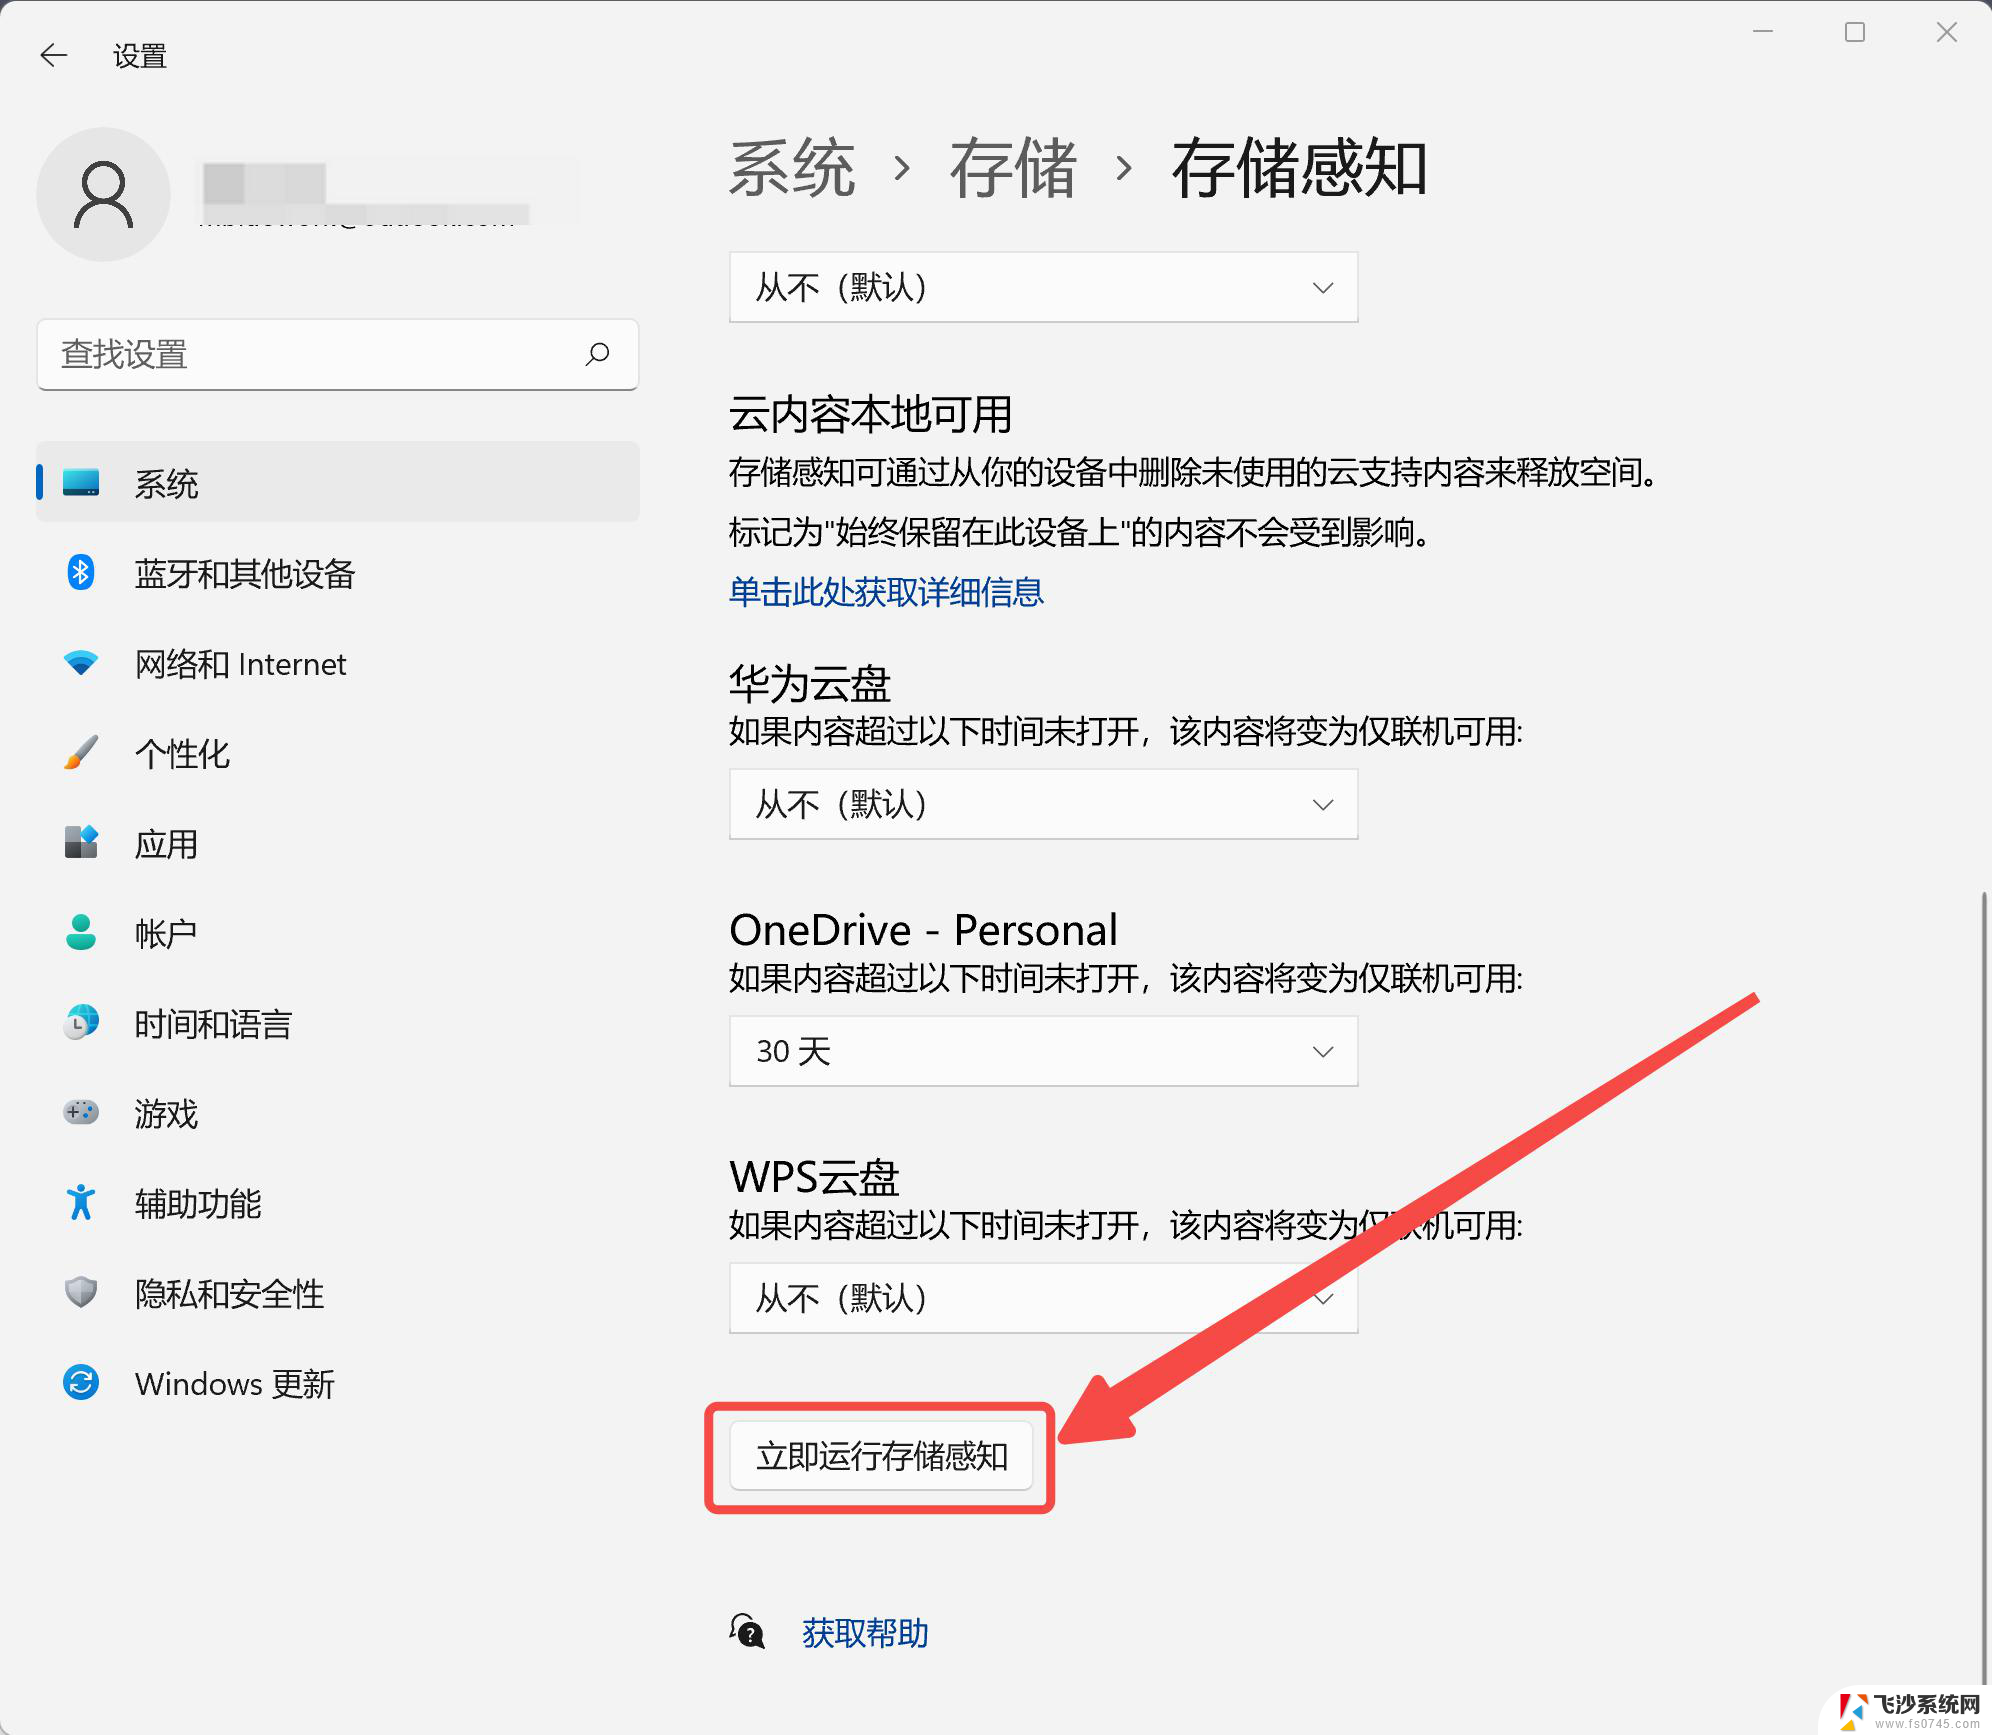The height and width of the screenshot is (1735, 1992).
Task: Open 游戏 settings
Action: 338,1113
